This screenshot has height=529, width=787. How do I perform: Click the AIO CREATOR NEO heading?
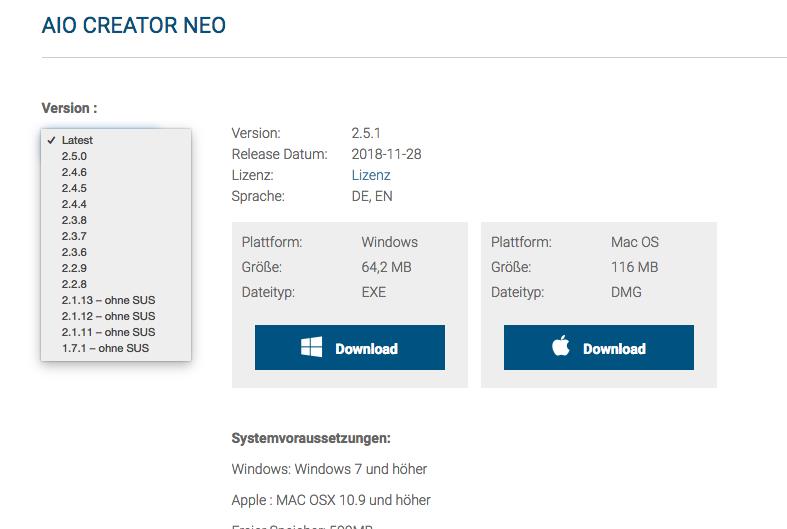coord(134,26)
